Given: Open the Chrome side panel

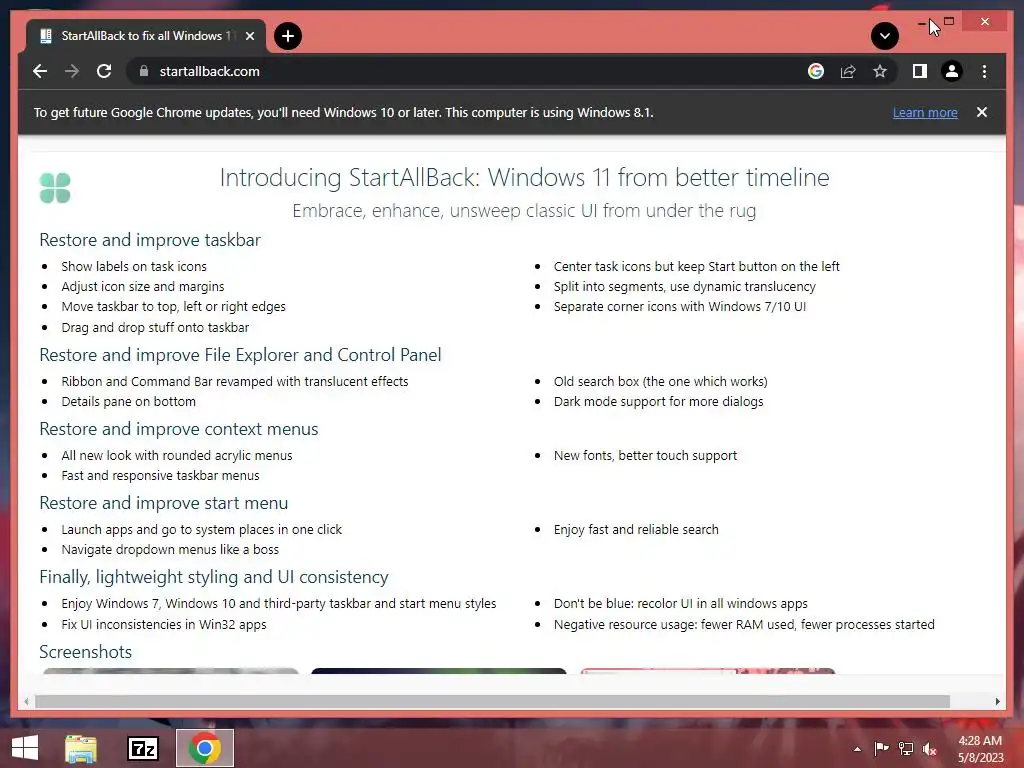Looking at the screenshot, I should tap(920, 71).
